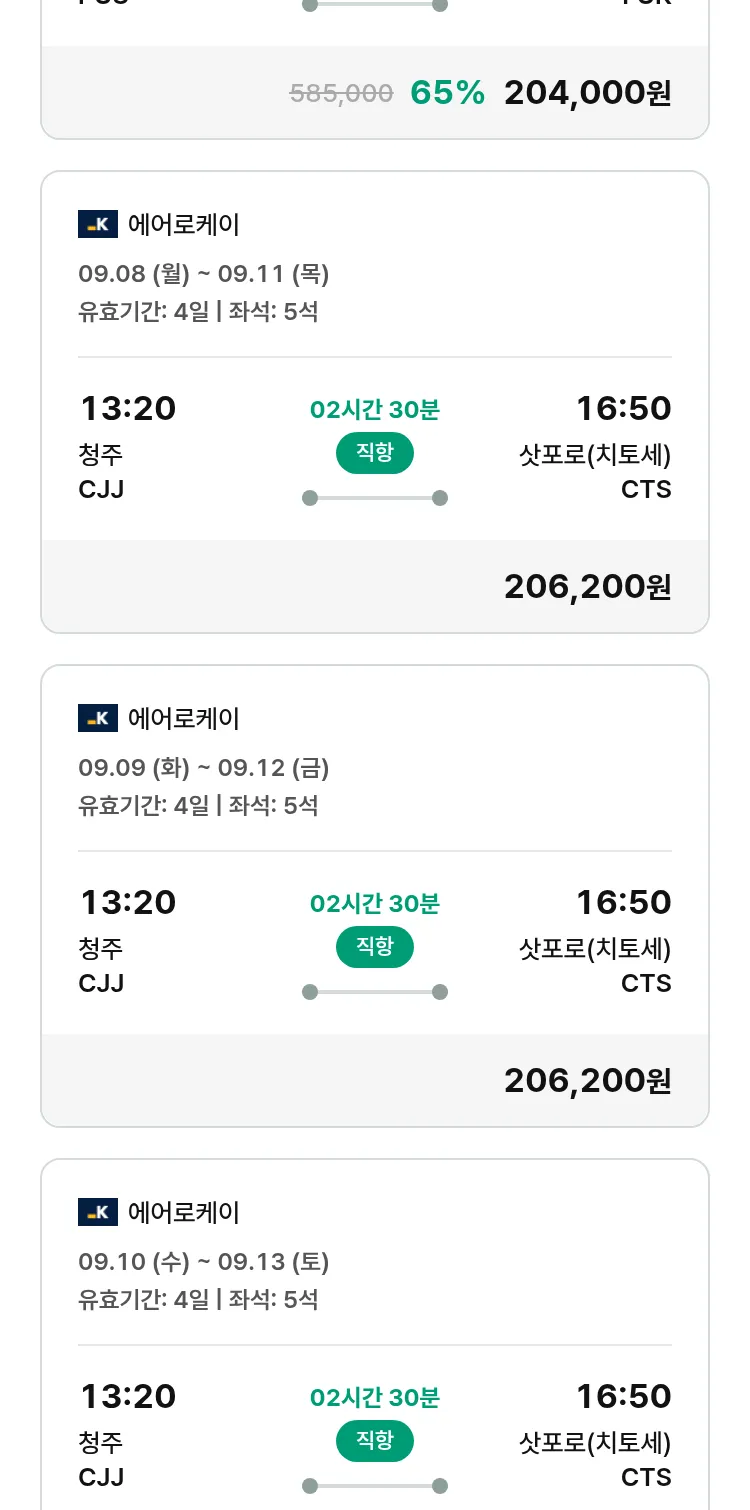Click 샷포로(치토세) destination on 09.08 flight
The image size is (750, 1510).
tap(595, 456)
